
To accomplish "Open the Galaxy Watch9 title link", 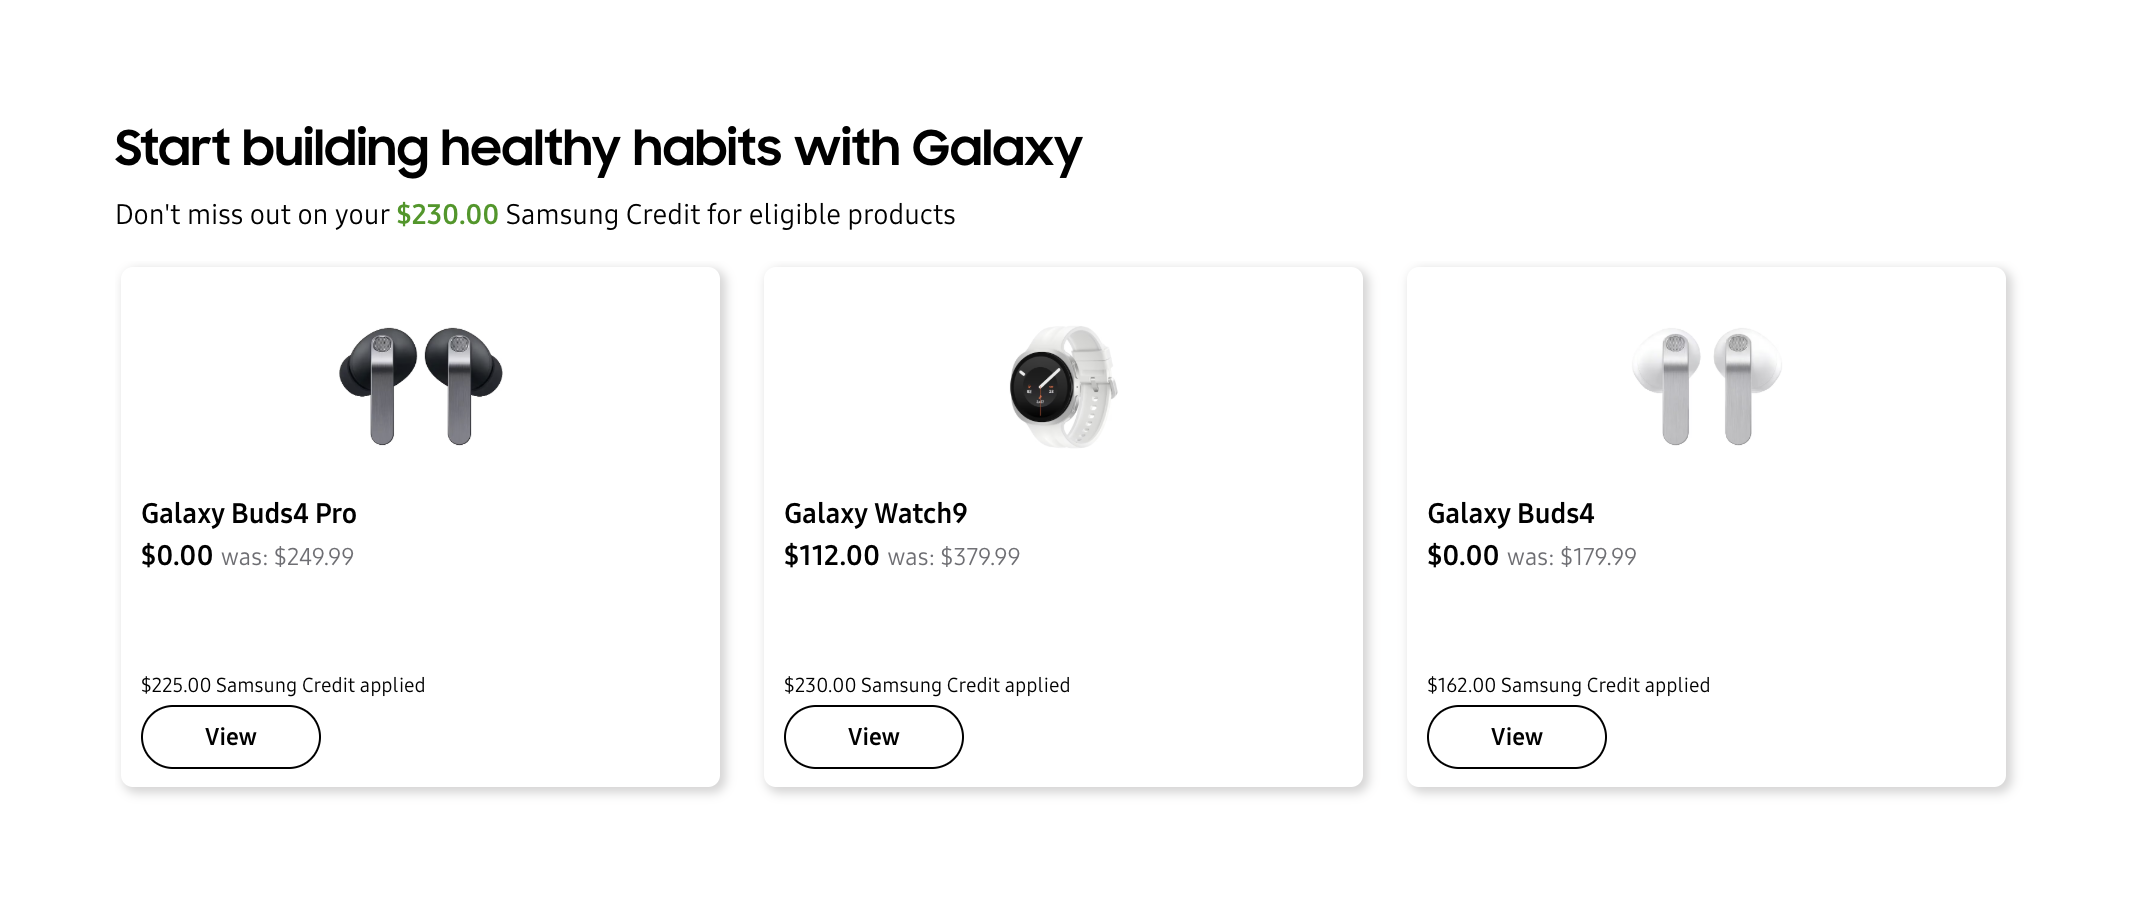I will [876, 513].
